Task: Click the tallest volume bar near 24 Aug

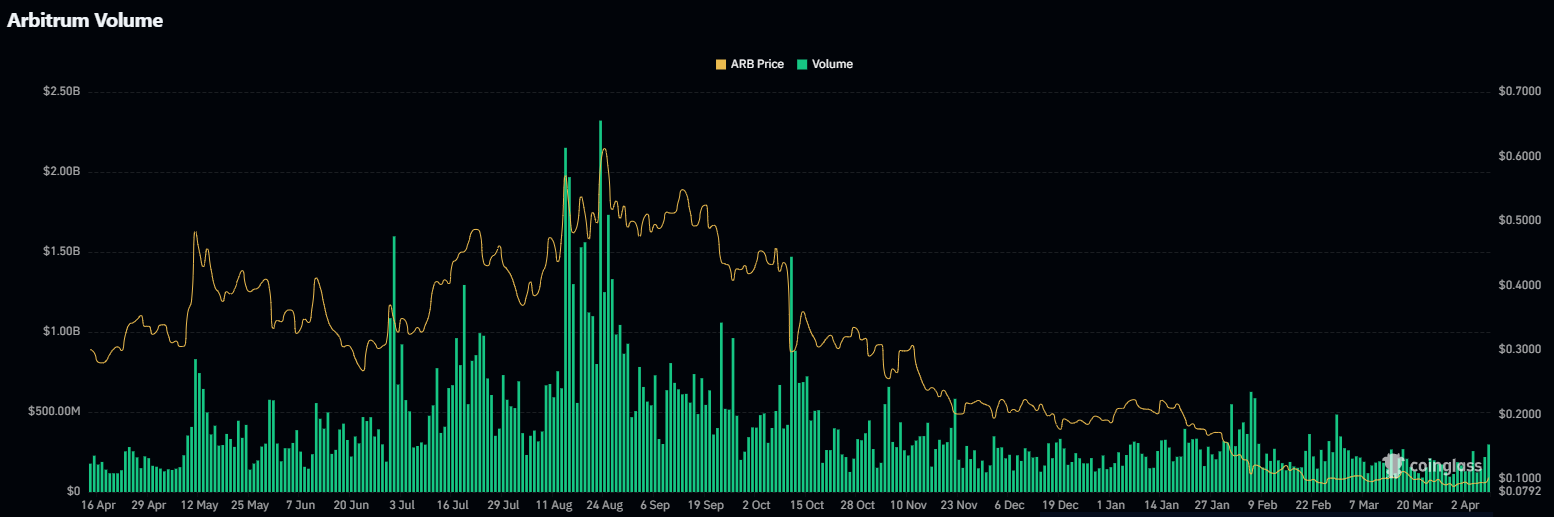Action: [x=600, y=300]
